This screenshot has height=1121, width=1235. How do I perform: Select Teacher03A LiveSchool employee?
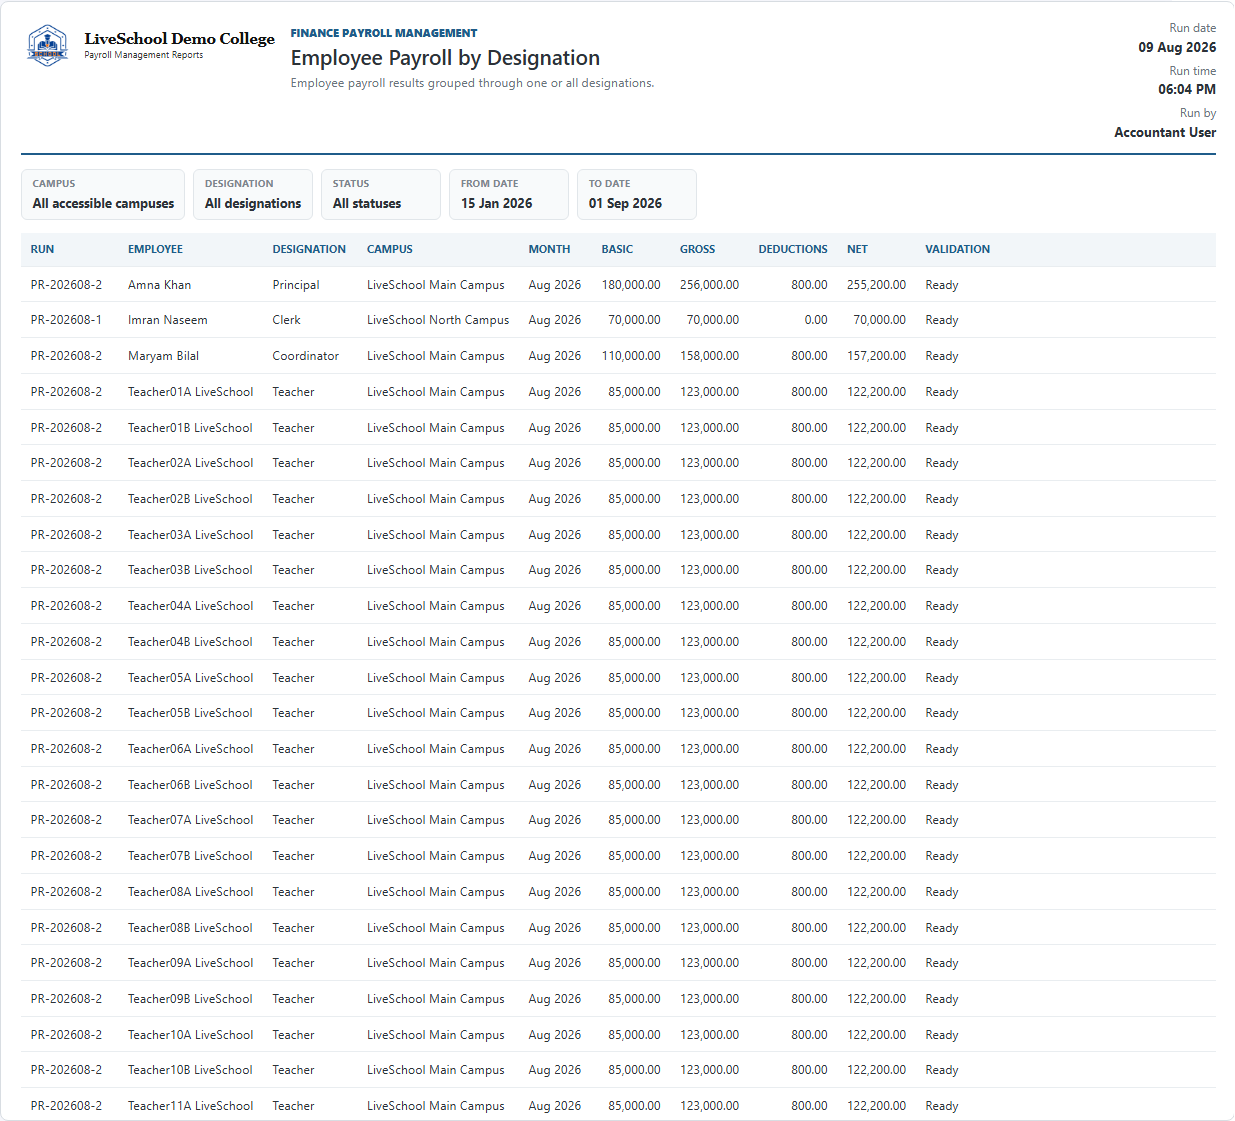190,535
